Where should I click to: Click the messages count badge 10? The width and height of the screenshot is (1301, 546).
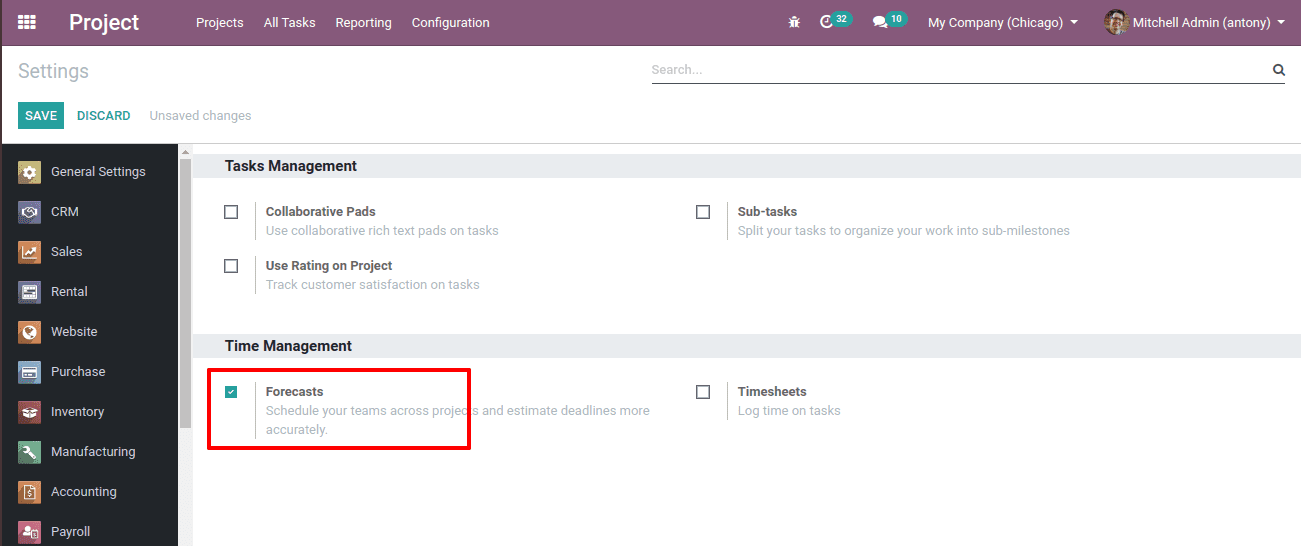pyautogui.click(x=896, y=19)
